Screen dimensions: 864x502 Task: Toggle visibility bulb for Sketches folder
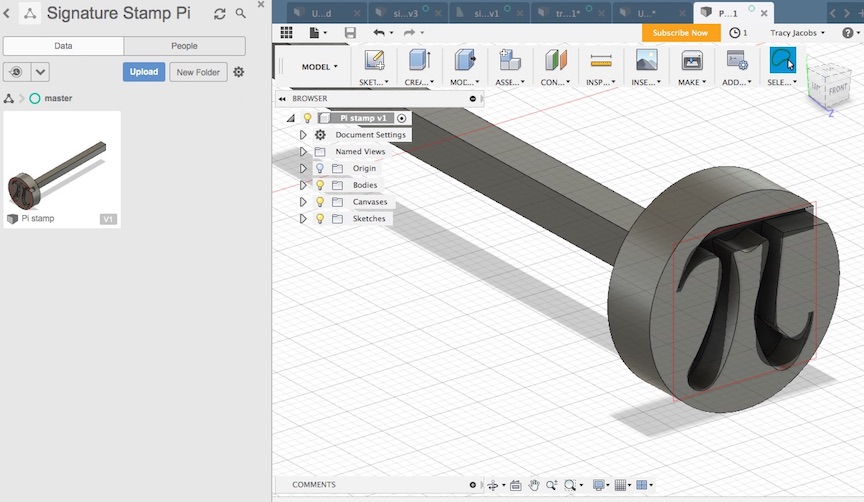[x=320, y=219]
